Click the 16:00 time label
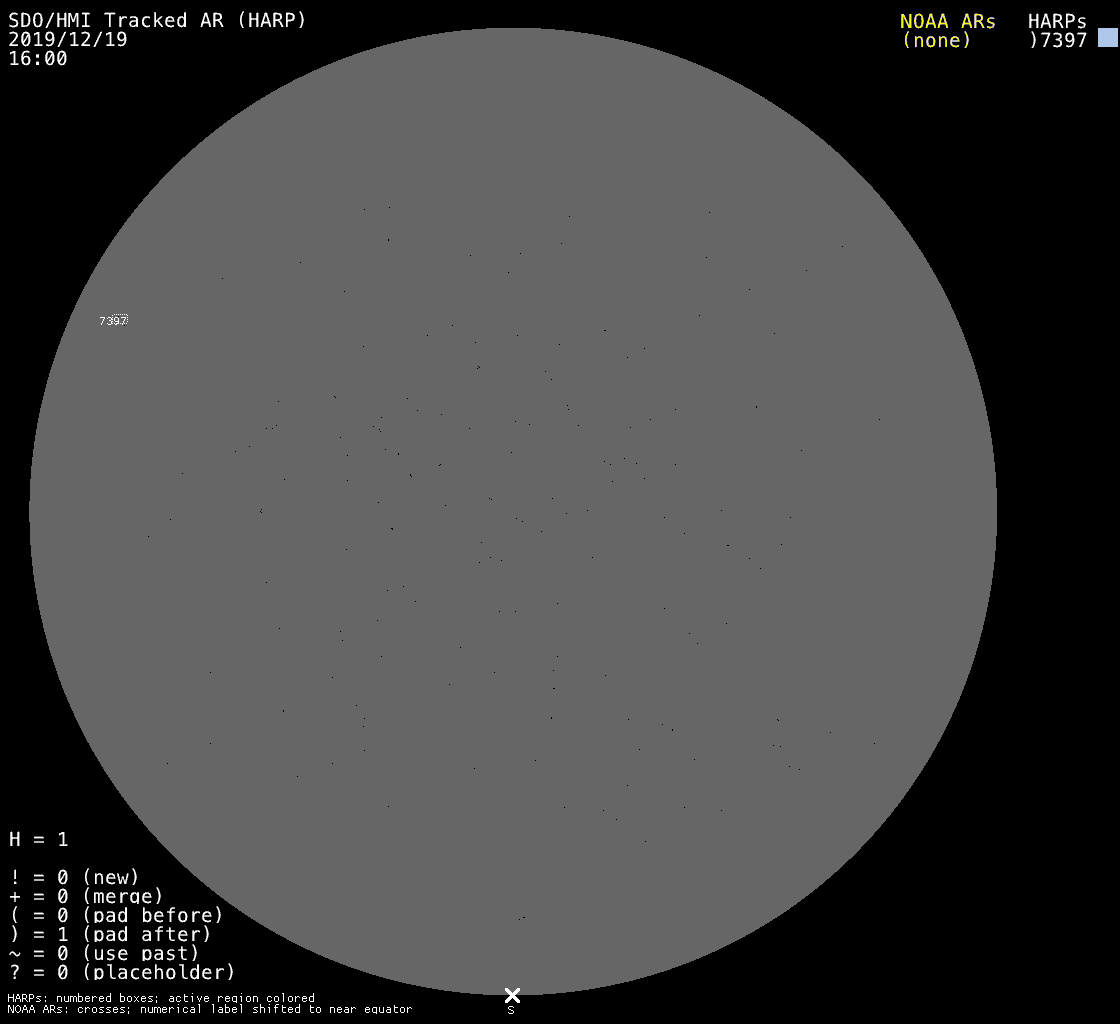The width and height of the screenshot is (1120, 1024). point(38,58)
